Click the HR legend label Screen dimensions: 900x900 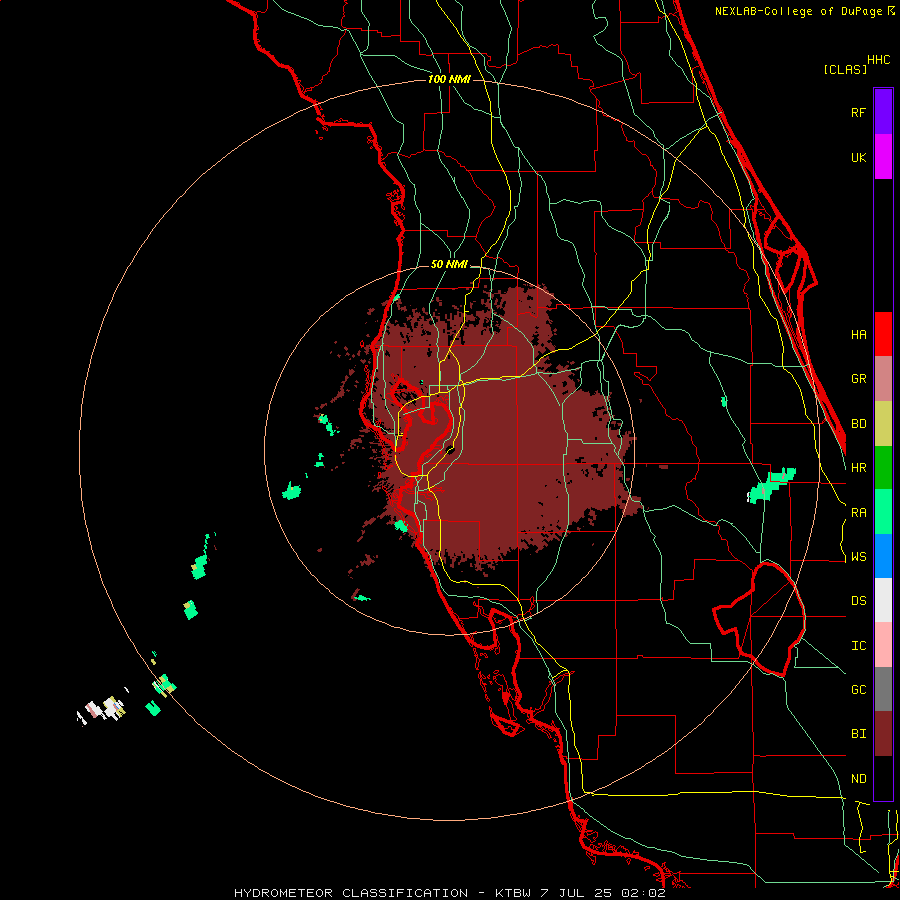(x=858, y=468)
